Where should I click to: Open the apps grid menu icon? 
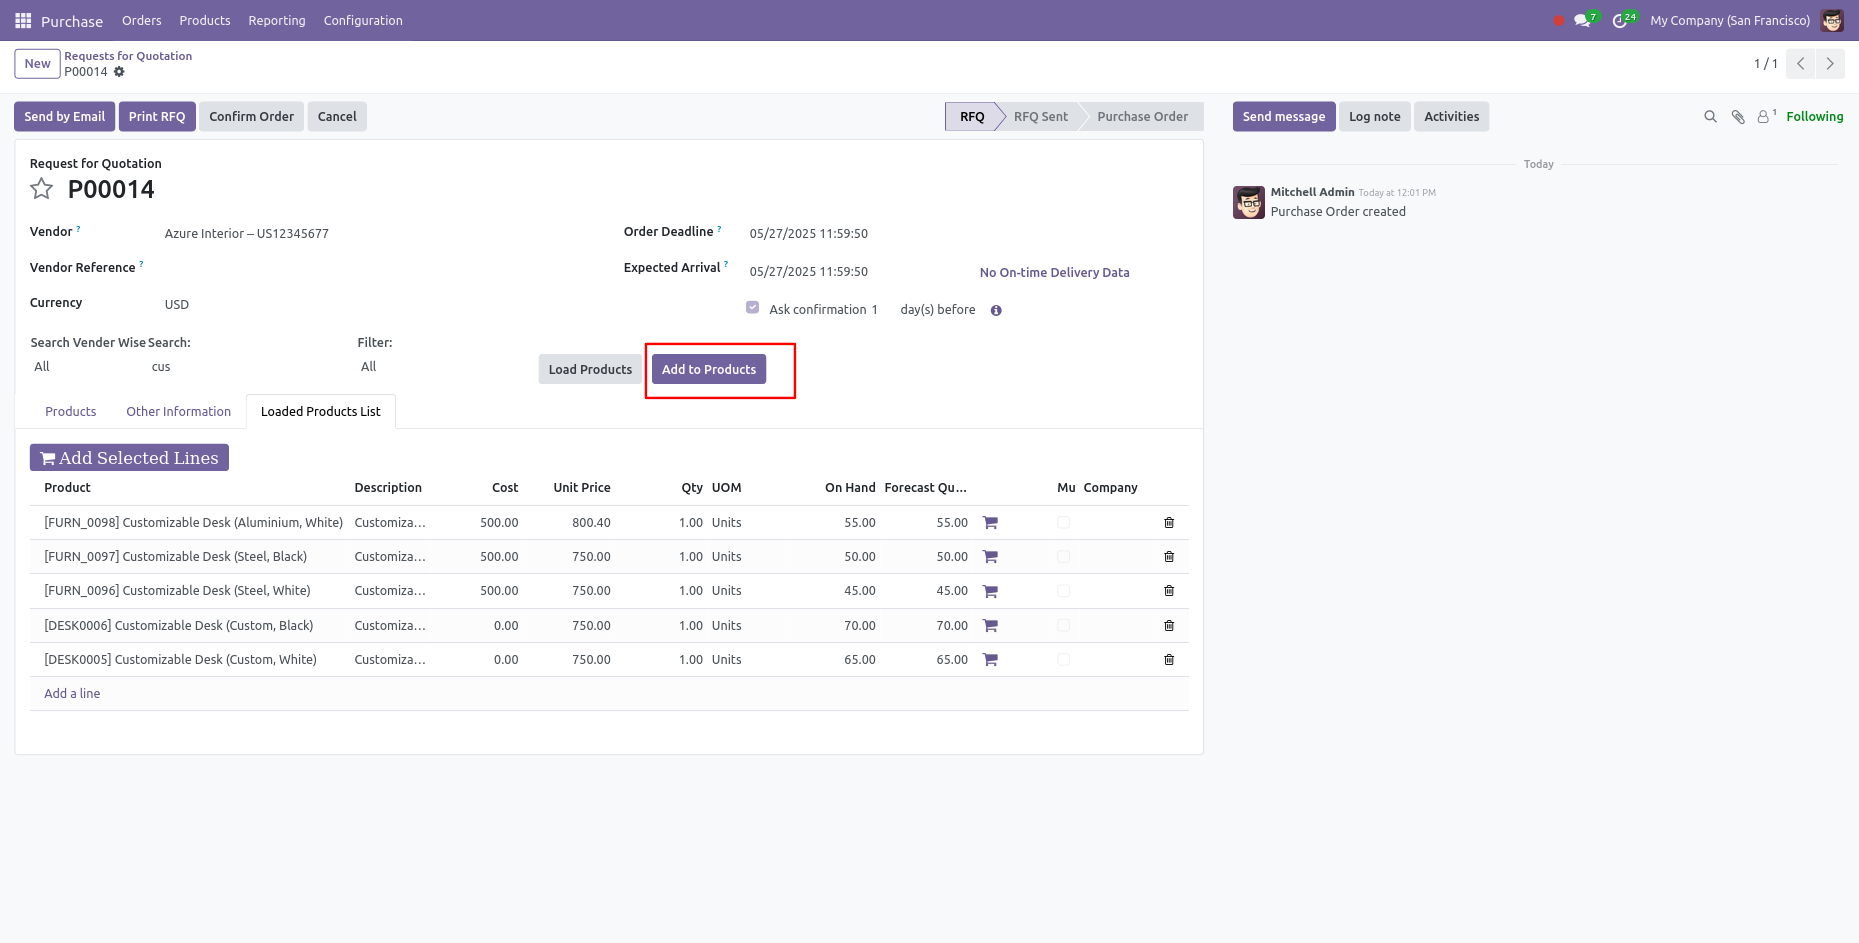pos(23,21)
